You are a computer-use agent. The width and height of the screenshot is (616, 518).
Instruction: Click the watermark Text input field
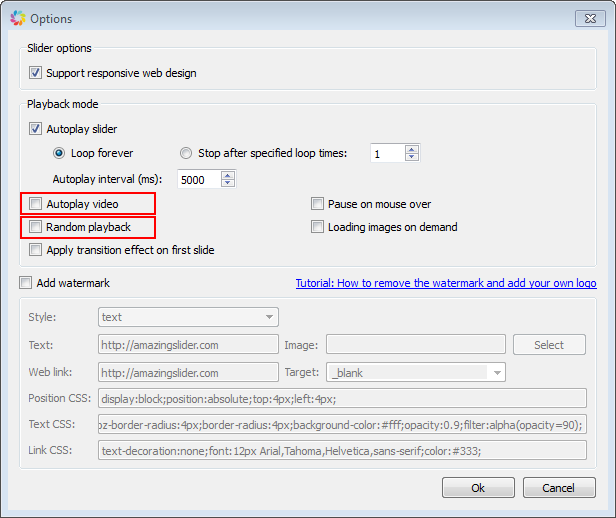point(188,345)
